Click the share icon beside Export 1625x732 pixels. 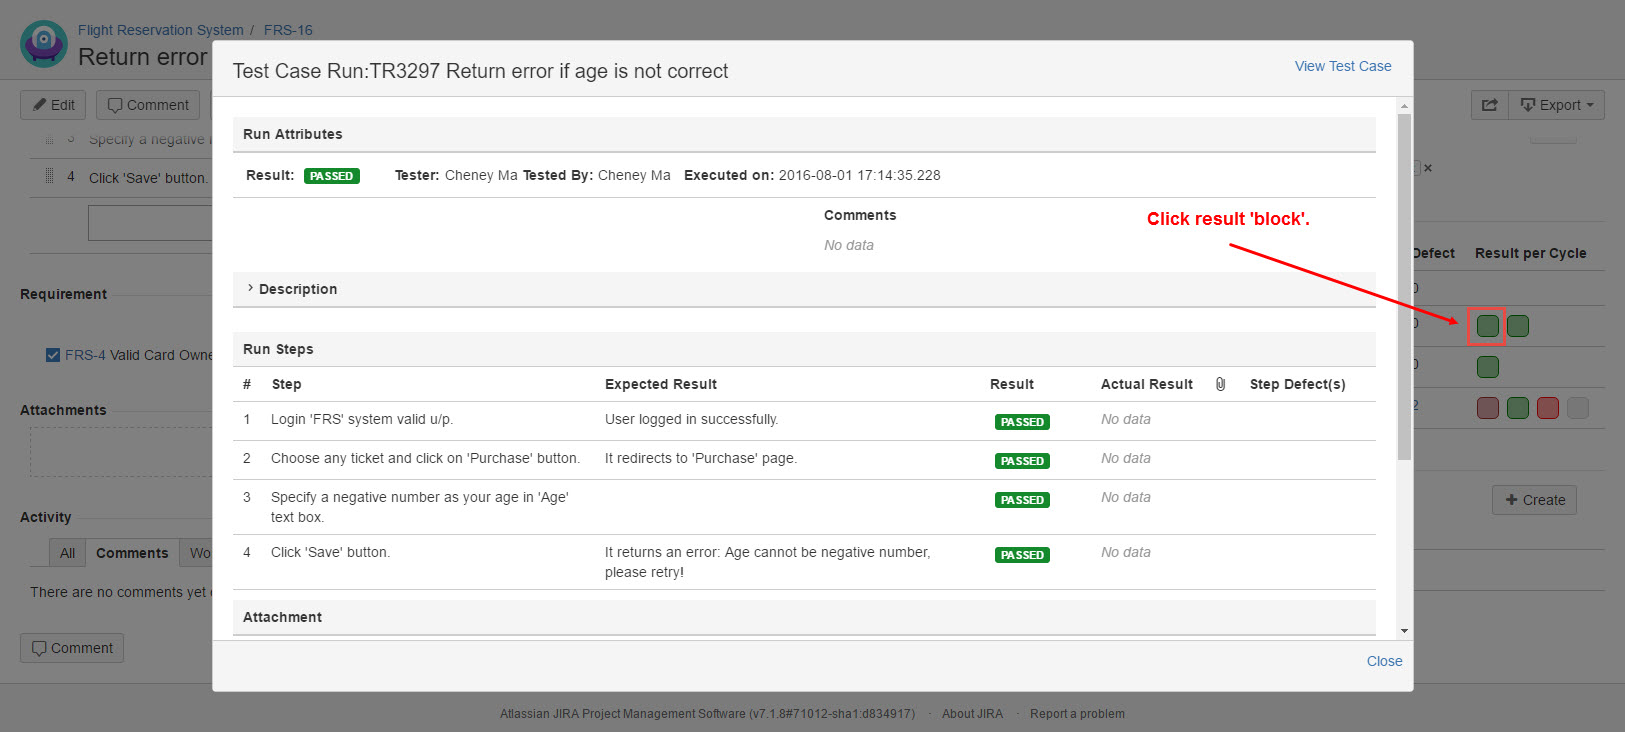pyautogui.click(x=1489, y=105)
